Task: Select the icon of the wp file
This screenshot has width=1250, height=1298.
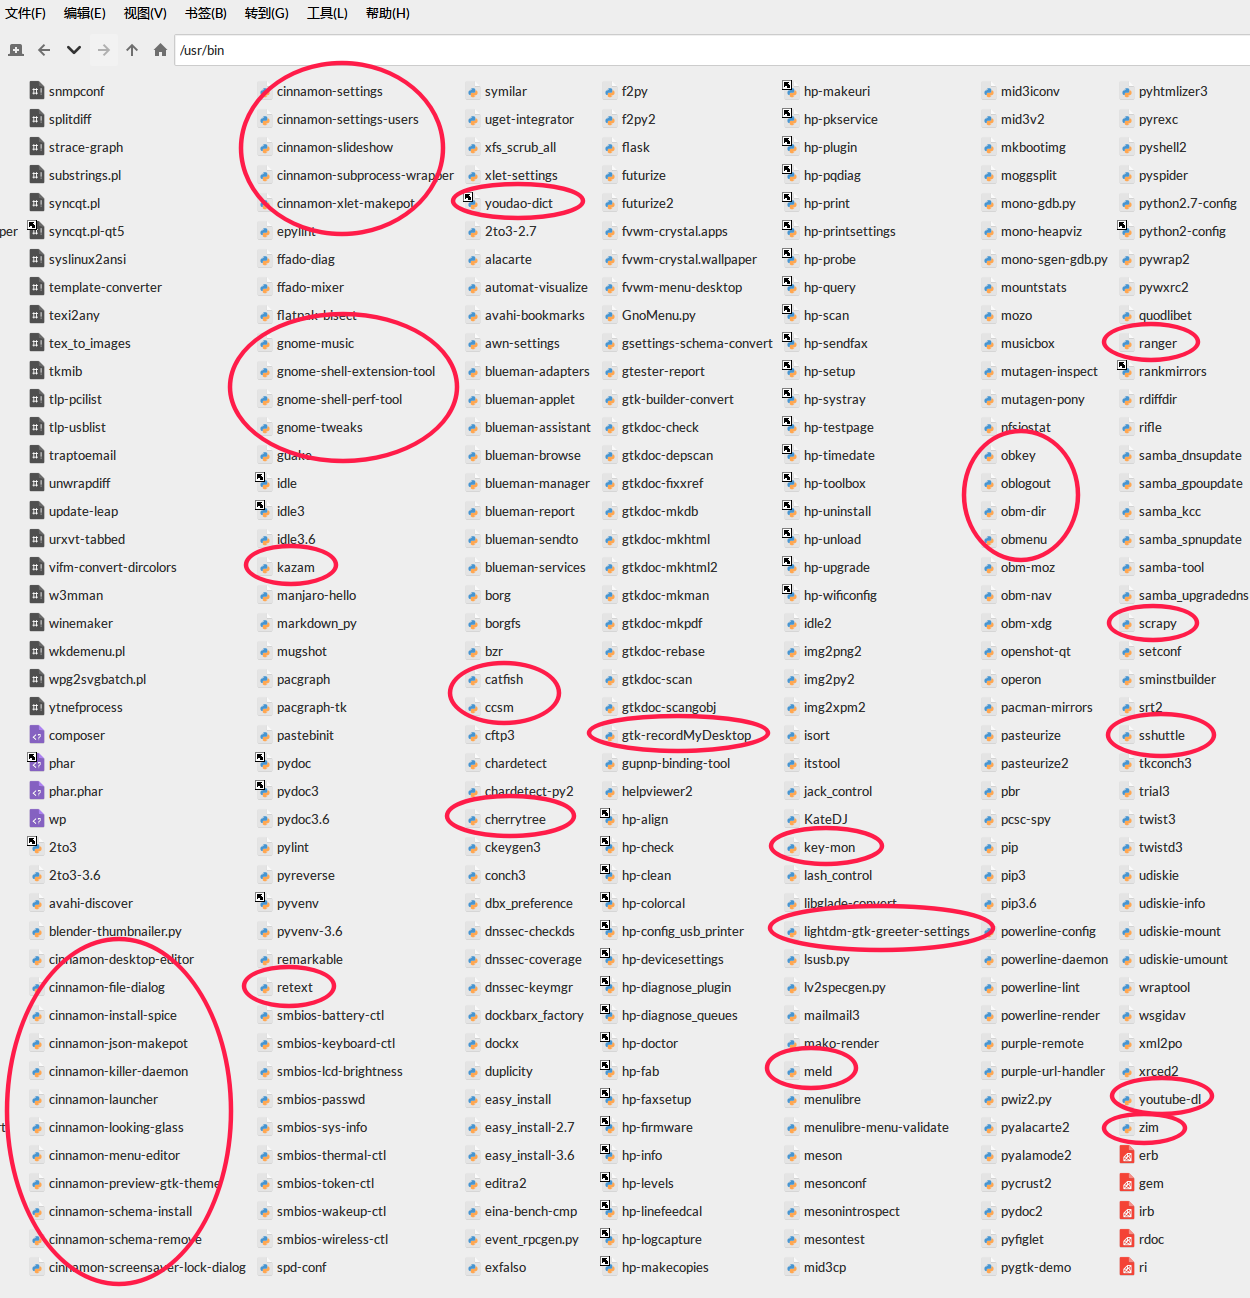Action: tap(37, 819)
